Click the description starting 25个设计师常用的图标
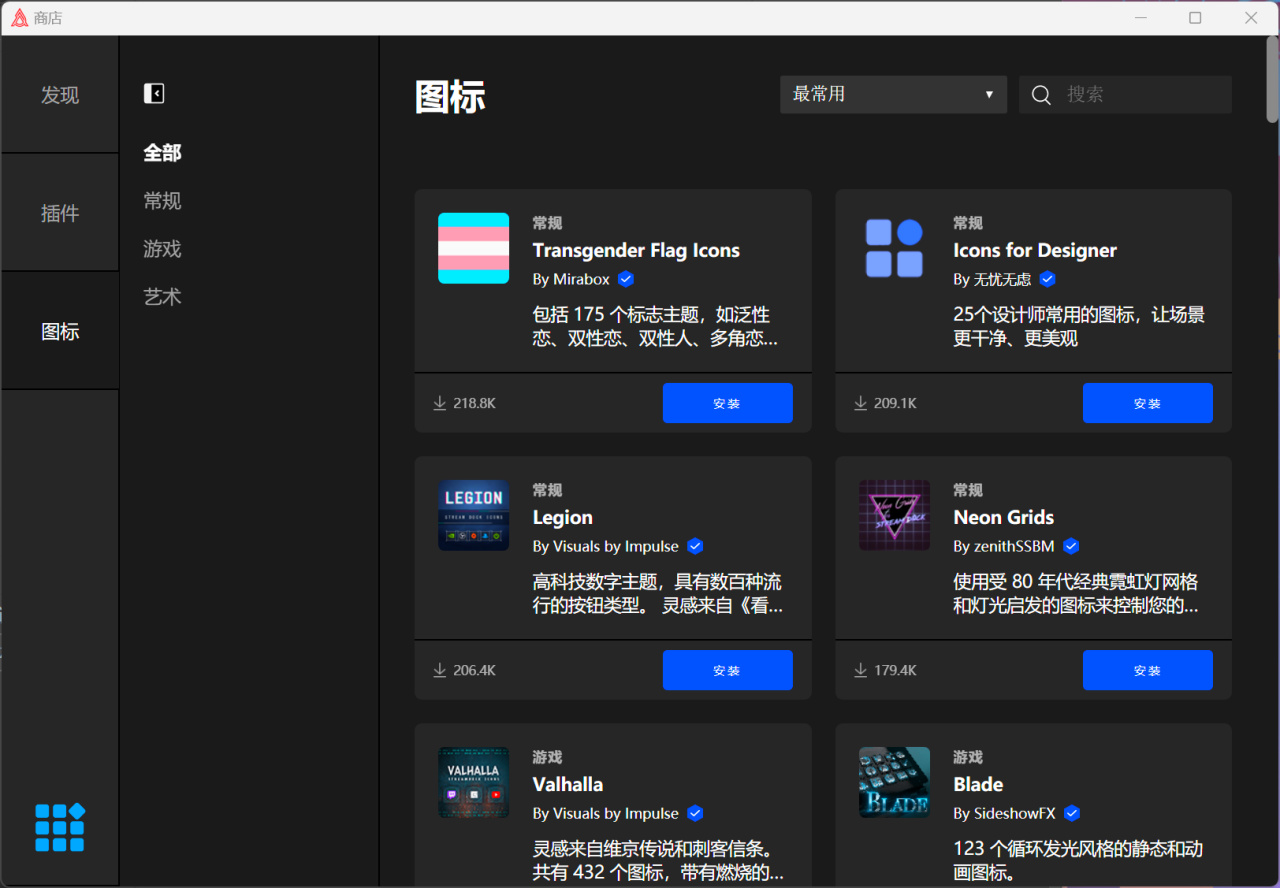 pos(1079,326)
